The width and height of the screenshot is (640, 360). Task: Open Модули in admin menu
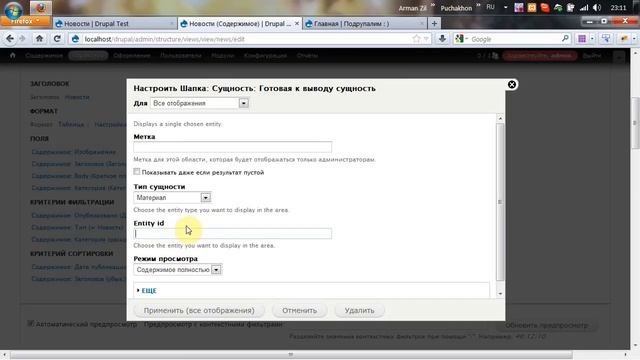[222, 56]
